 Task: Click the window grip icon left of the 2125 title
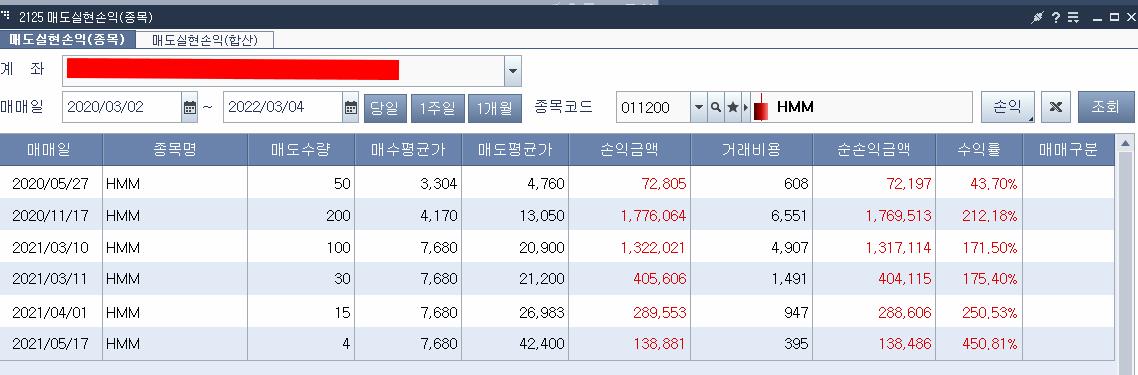coord(6,15)
